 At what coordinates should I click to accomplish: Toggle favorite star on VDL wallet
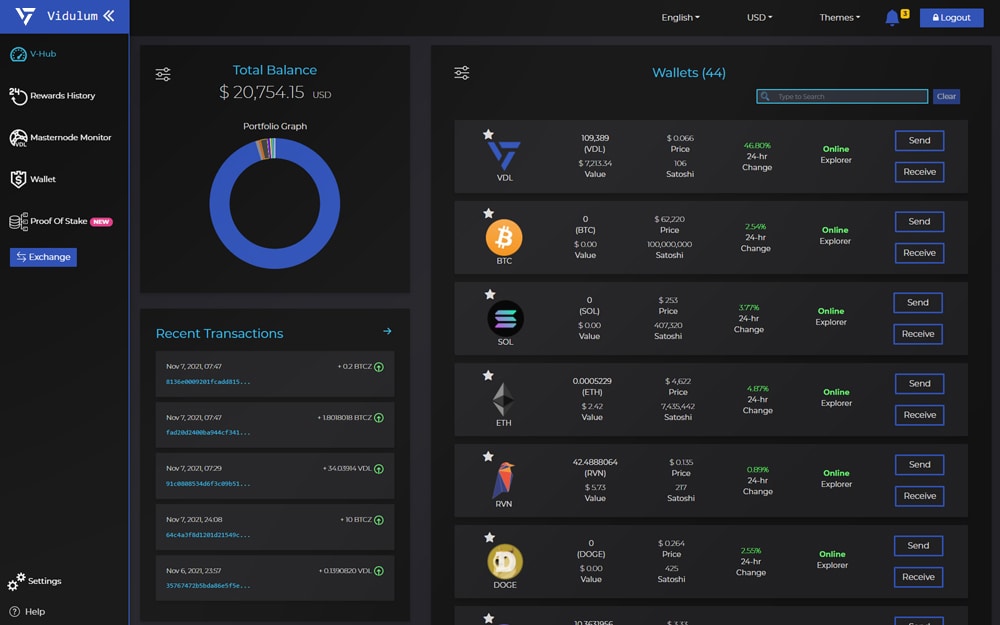tap(488, 134)
